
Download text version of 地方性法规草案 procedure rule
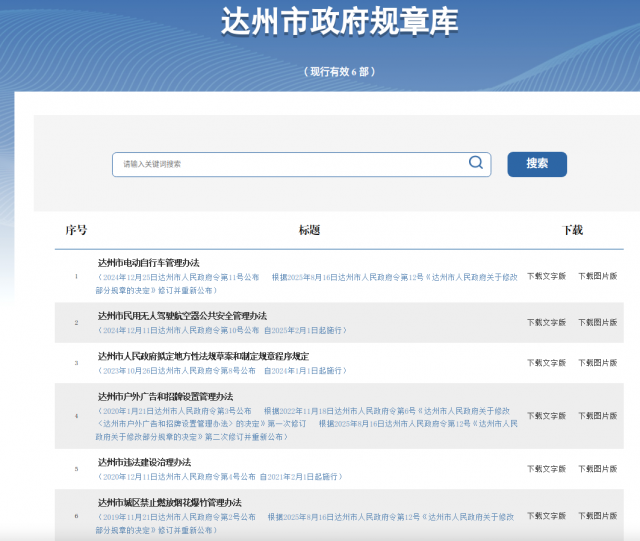coord(546,362)
